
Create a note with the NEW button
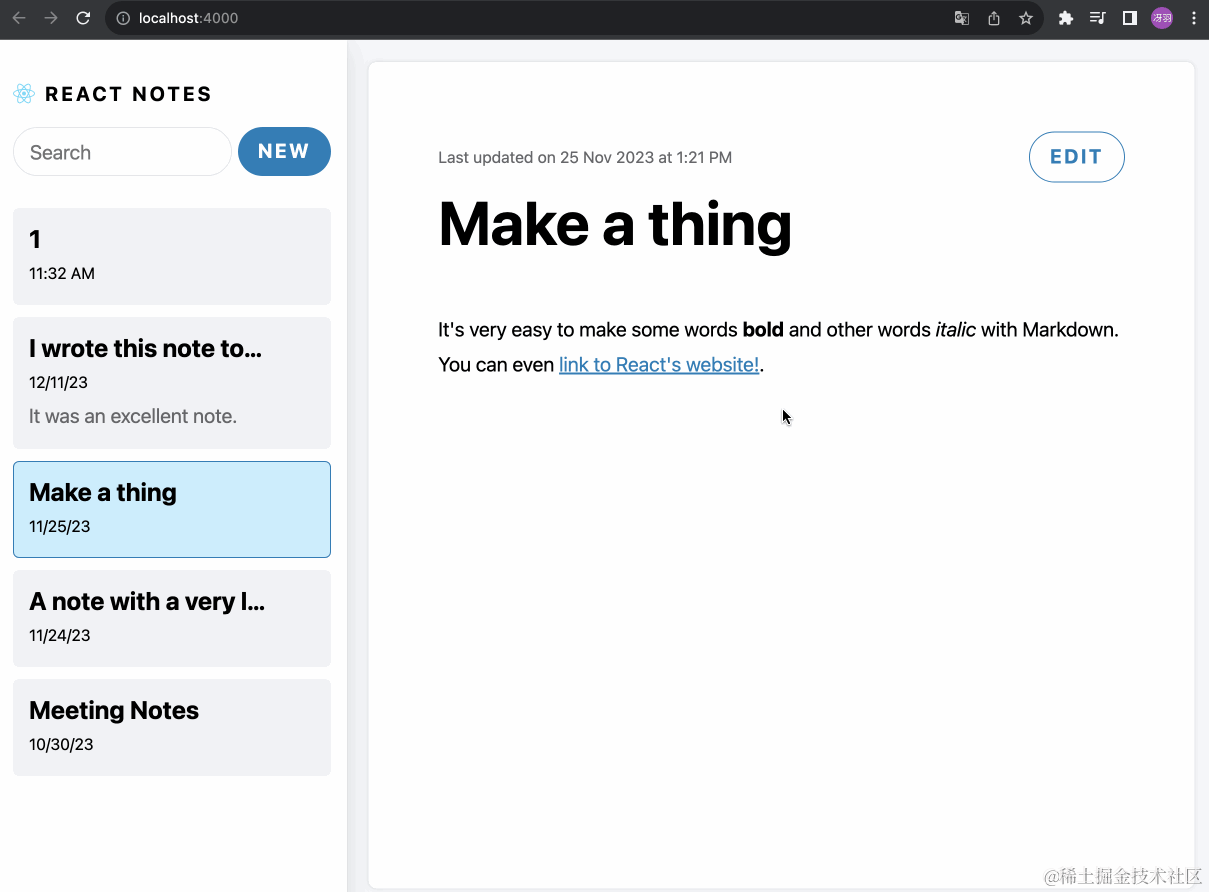point(284,151)
